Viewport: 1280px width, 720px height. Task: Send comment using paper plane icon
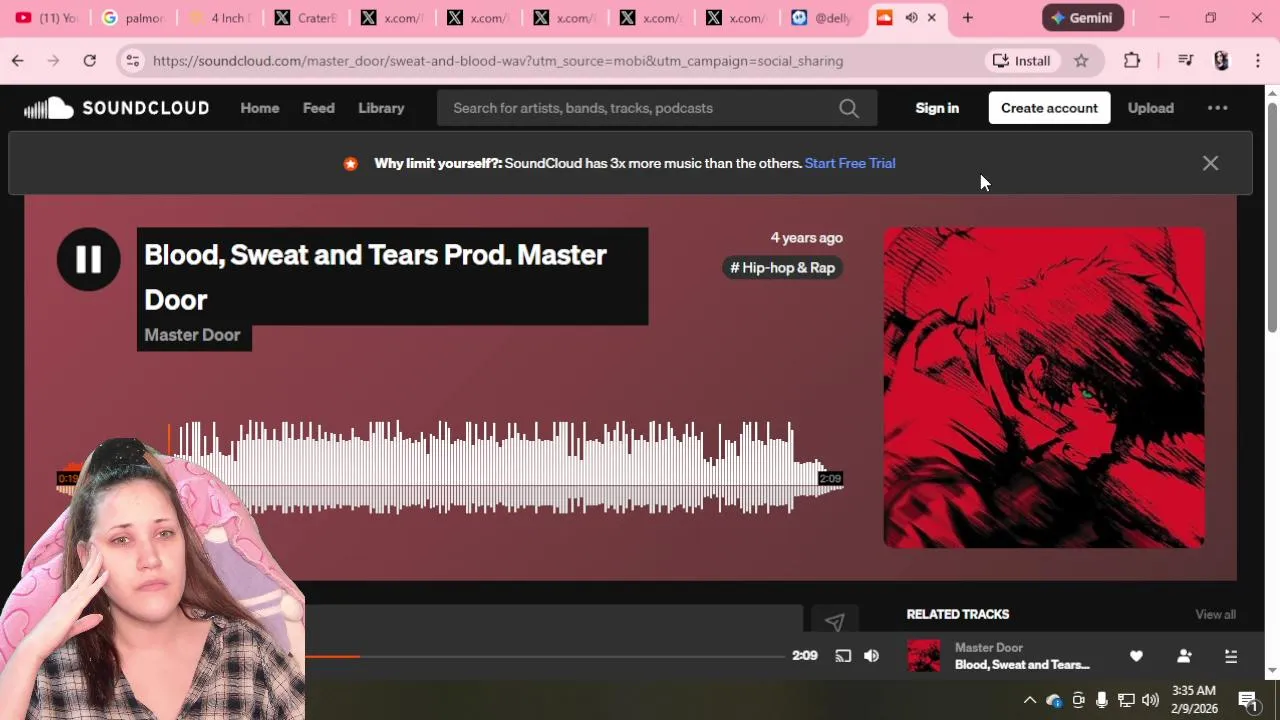(834, 622)
